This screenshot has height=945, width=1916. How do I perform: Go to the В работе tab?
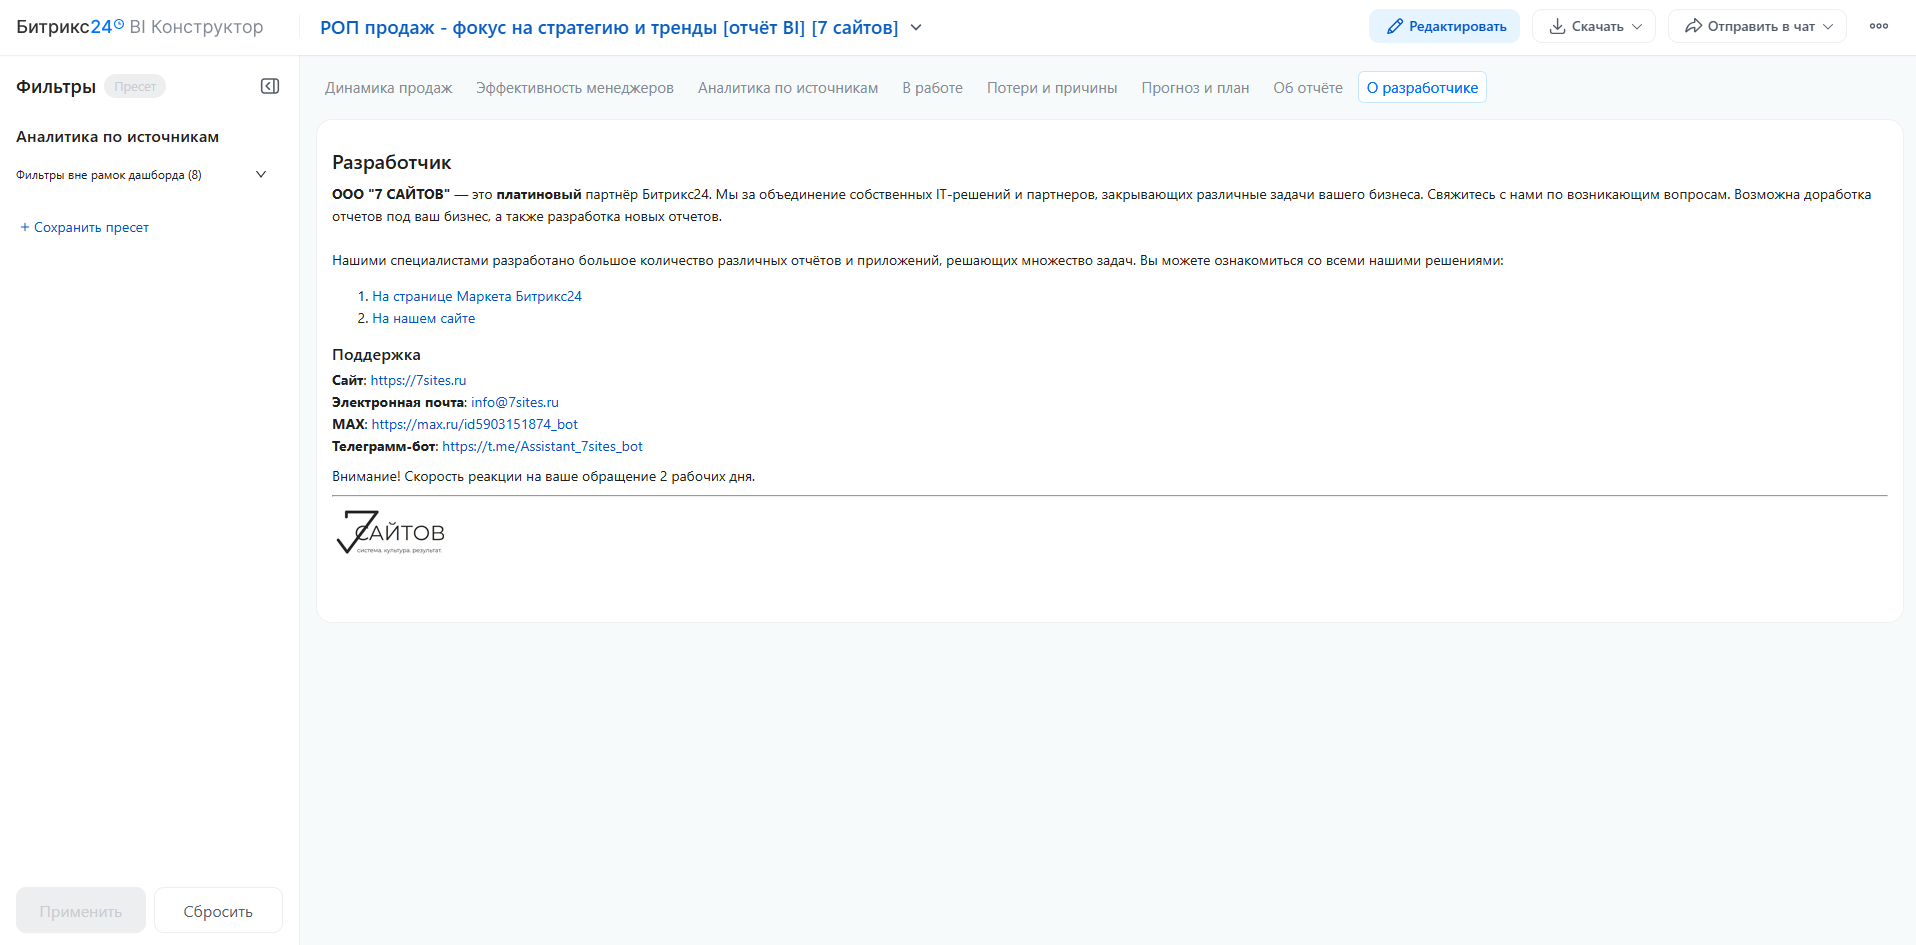pos(932,88)
